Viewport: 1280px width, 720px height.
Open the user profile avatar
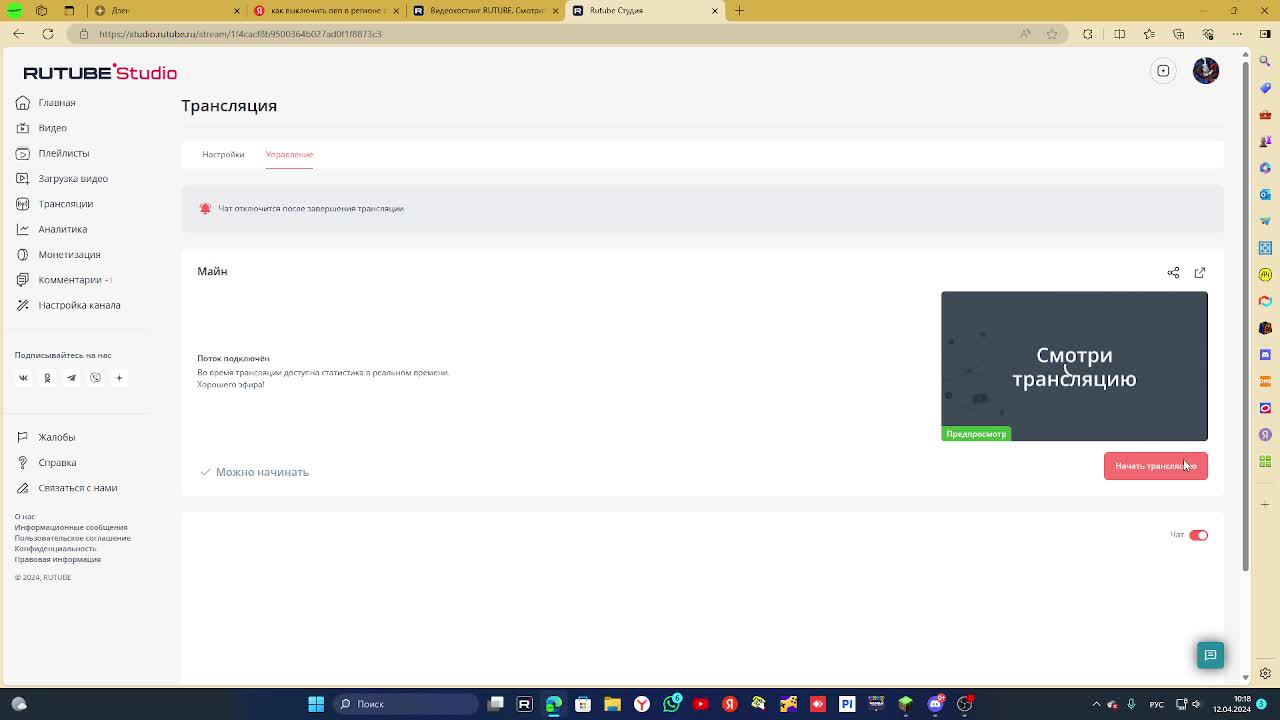coord(1206,71)
